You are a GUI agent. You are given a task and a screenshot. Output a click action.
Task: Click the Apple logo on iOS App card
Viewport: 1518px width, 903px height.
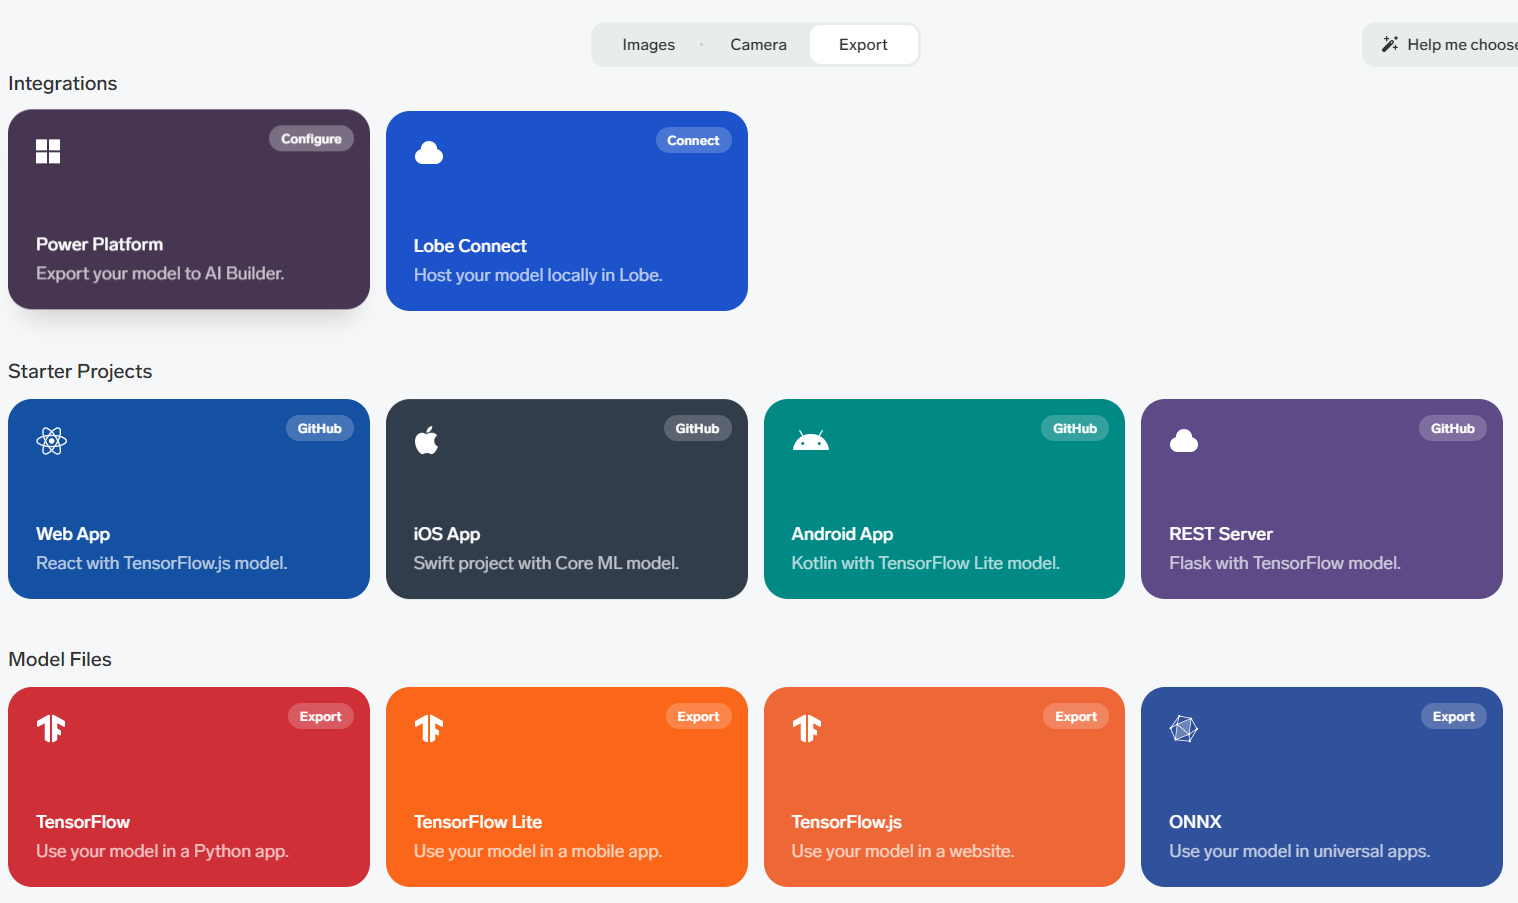pyautogui.click(x=427, y=440)
